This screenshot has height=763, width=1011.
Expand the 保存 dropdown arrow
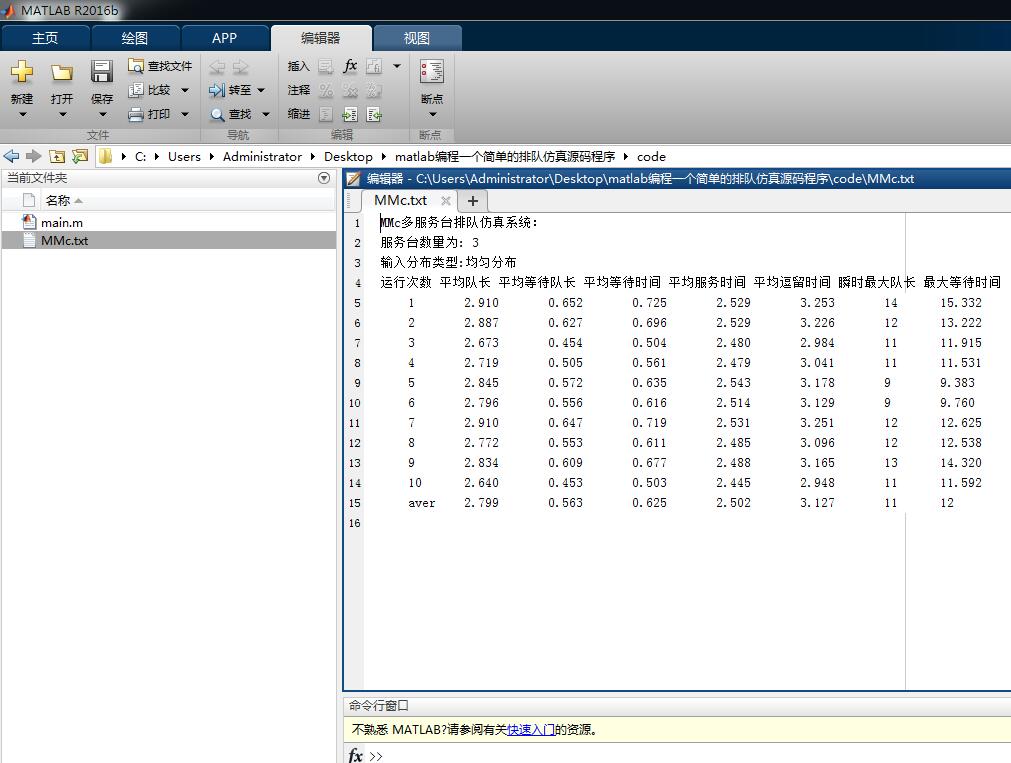pos(103,115)
